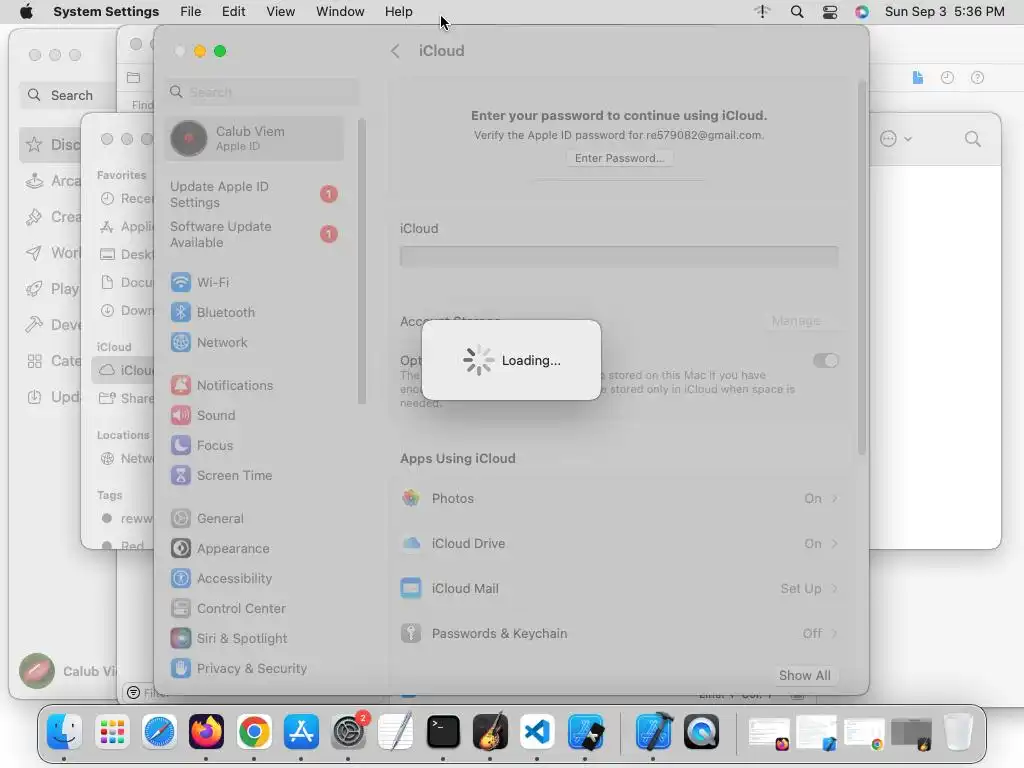Click the date and time in menu bar

tap(944, 12)
